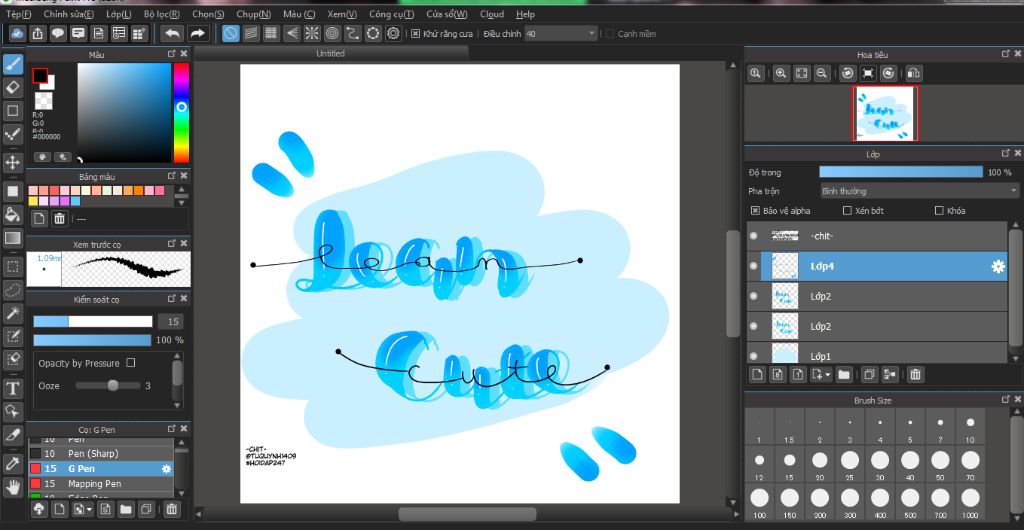Open the Pha trộn blend mode dropdown

tap(919, 191)
